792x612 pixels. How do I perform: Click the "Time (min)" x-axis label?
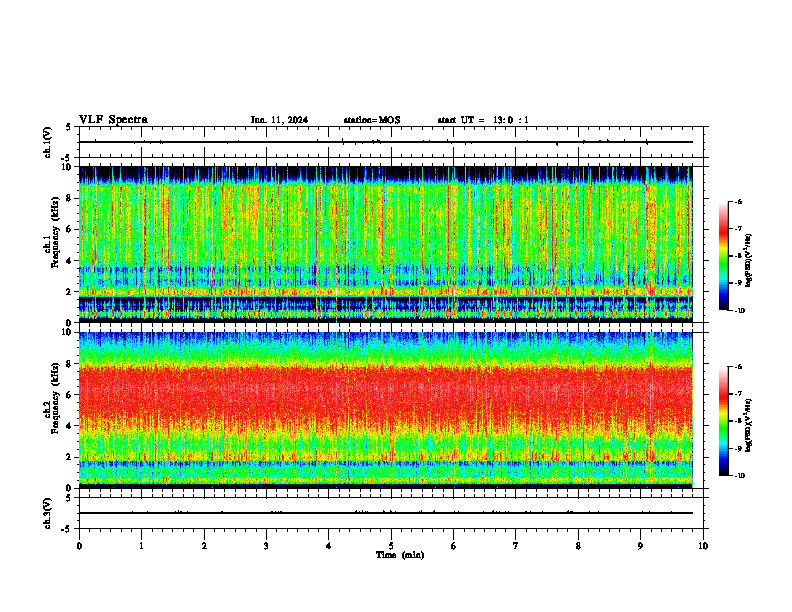(x=400, y=555)
